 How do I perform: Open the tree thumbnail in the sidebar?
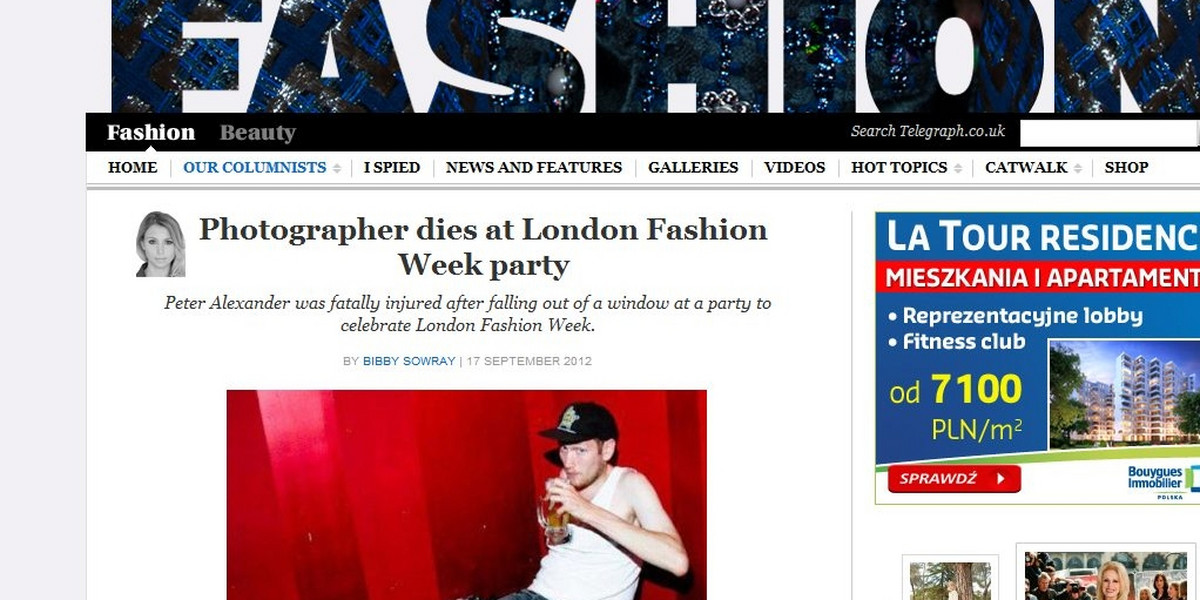[950, 578]
